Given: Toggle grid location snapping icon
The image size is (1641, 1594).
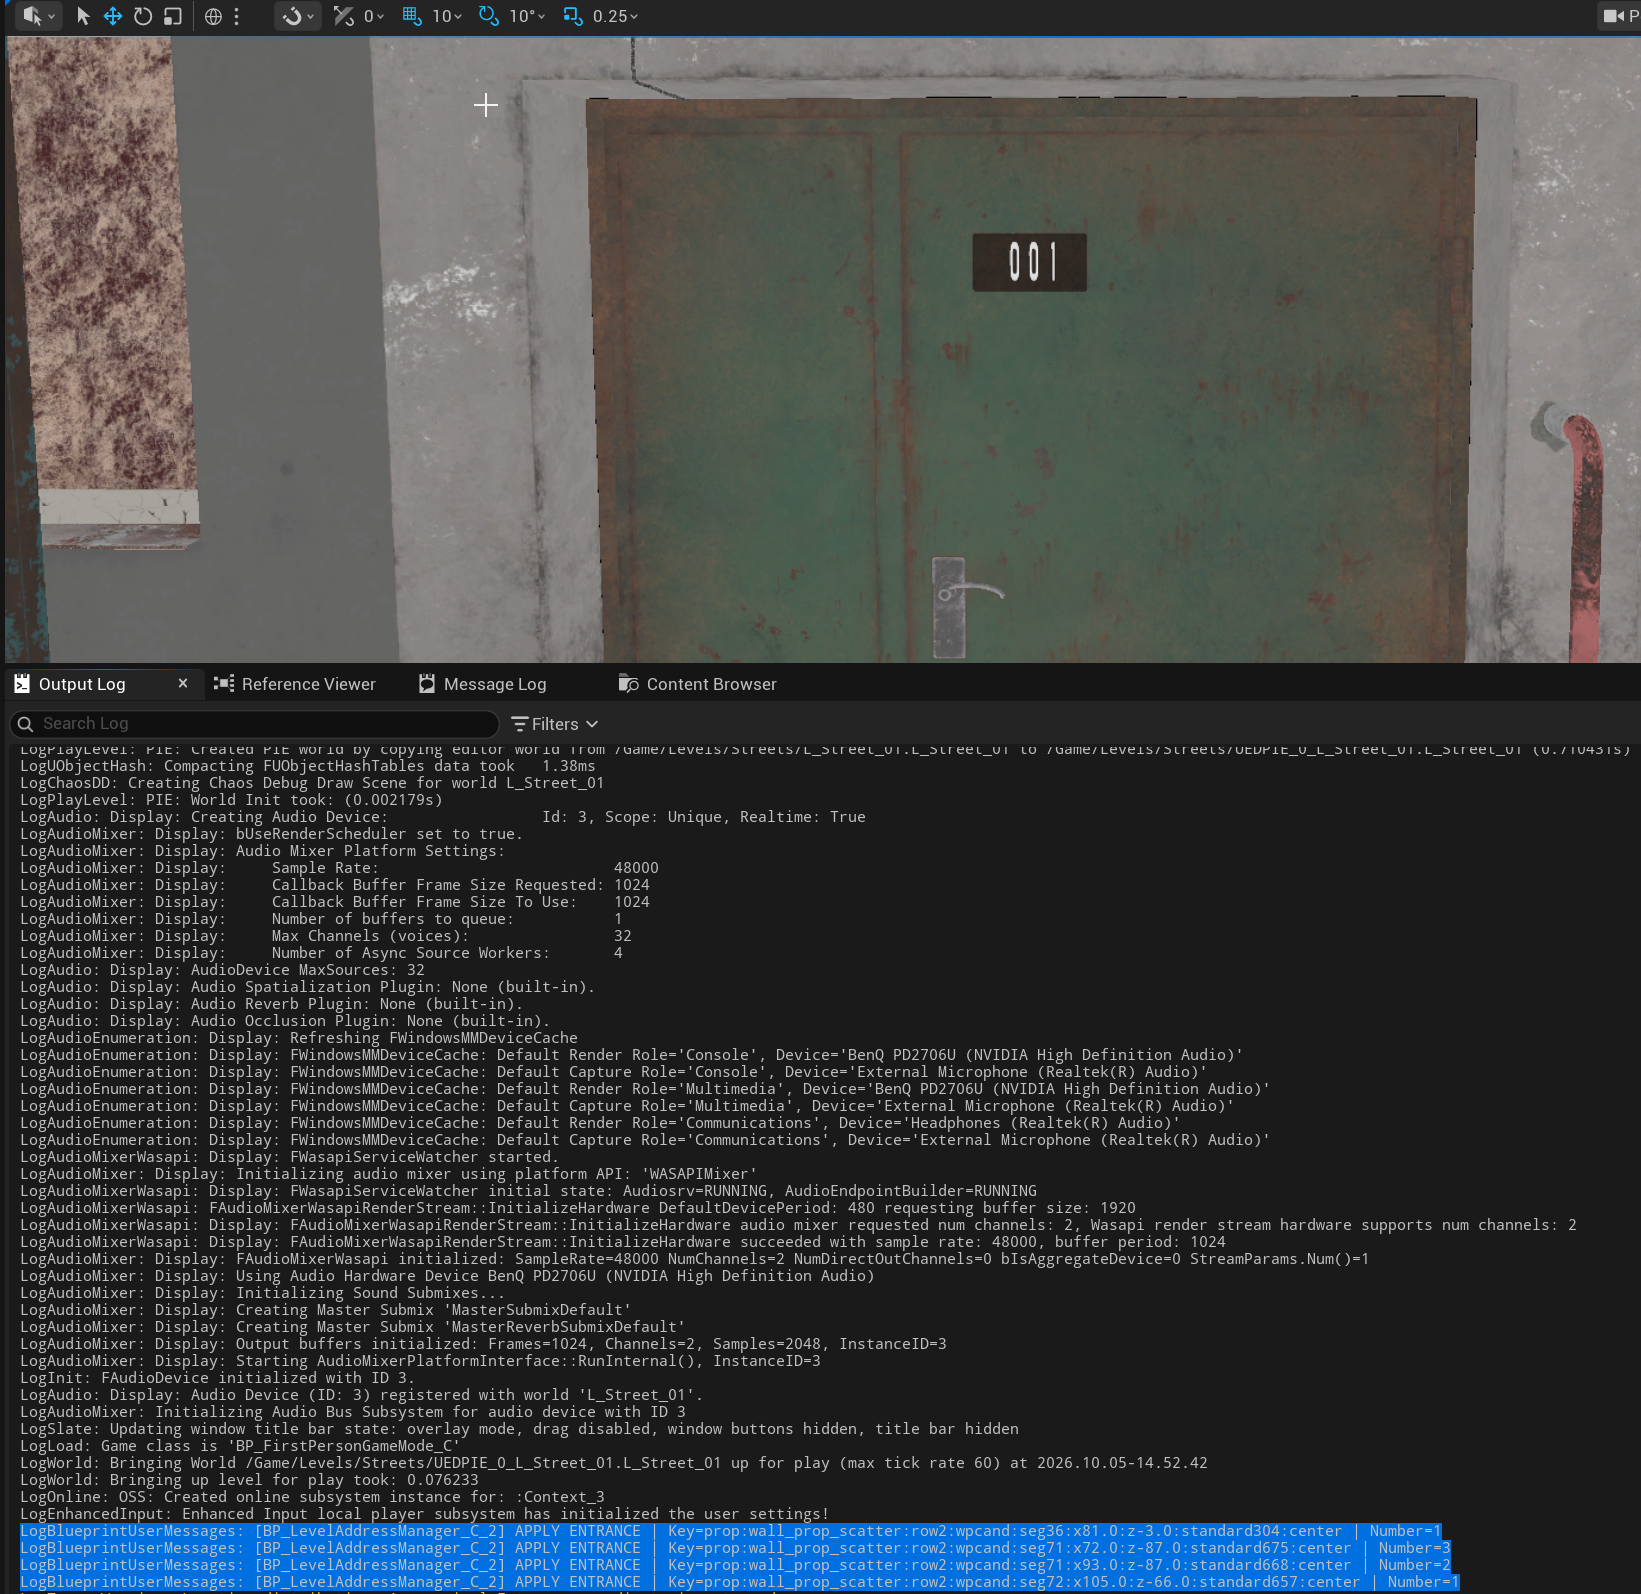Looking at the screenshot, I should (412, 16).
